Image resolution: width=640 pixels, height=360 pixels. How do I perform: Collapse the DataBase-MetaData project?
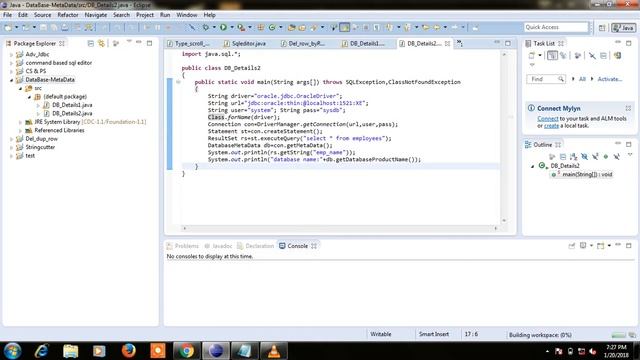(11, 80)
